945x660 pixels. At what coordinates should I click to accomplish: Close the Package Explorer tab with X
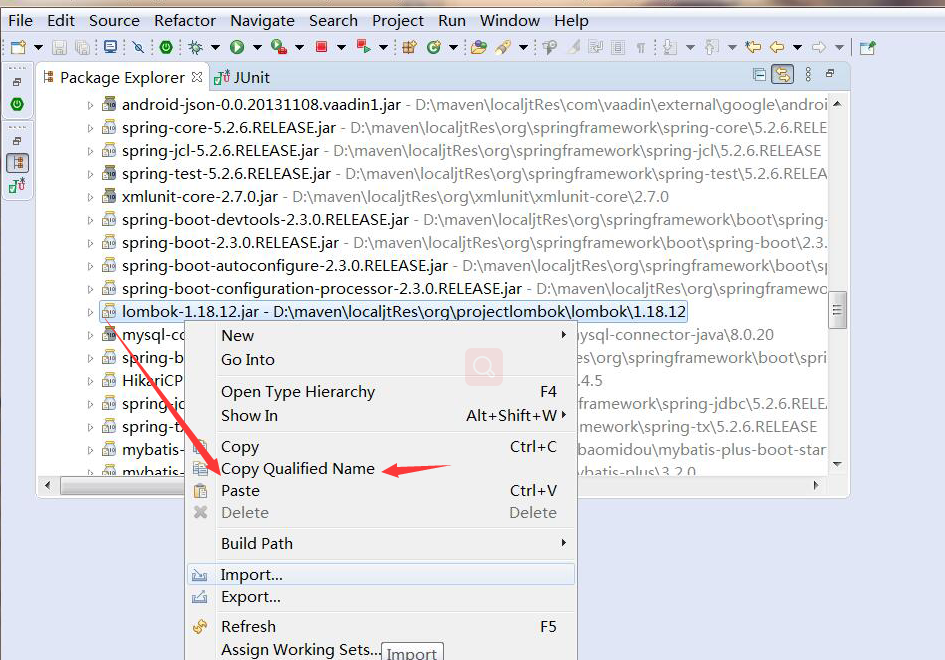[196, 77]
